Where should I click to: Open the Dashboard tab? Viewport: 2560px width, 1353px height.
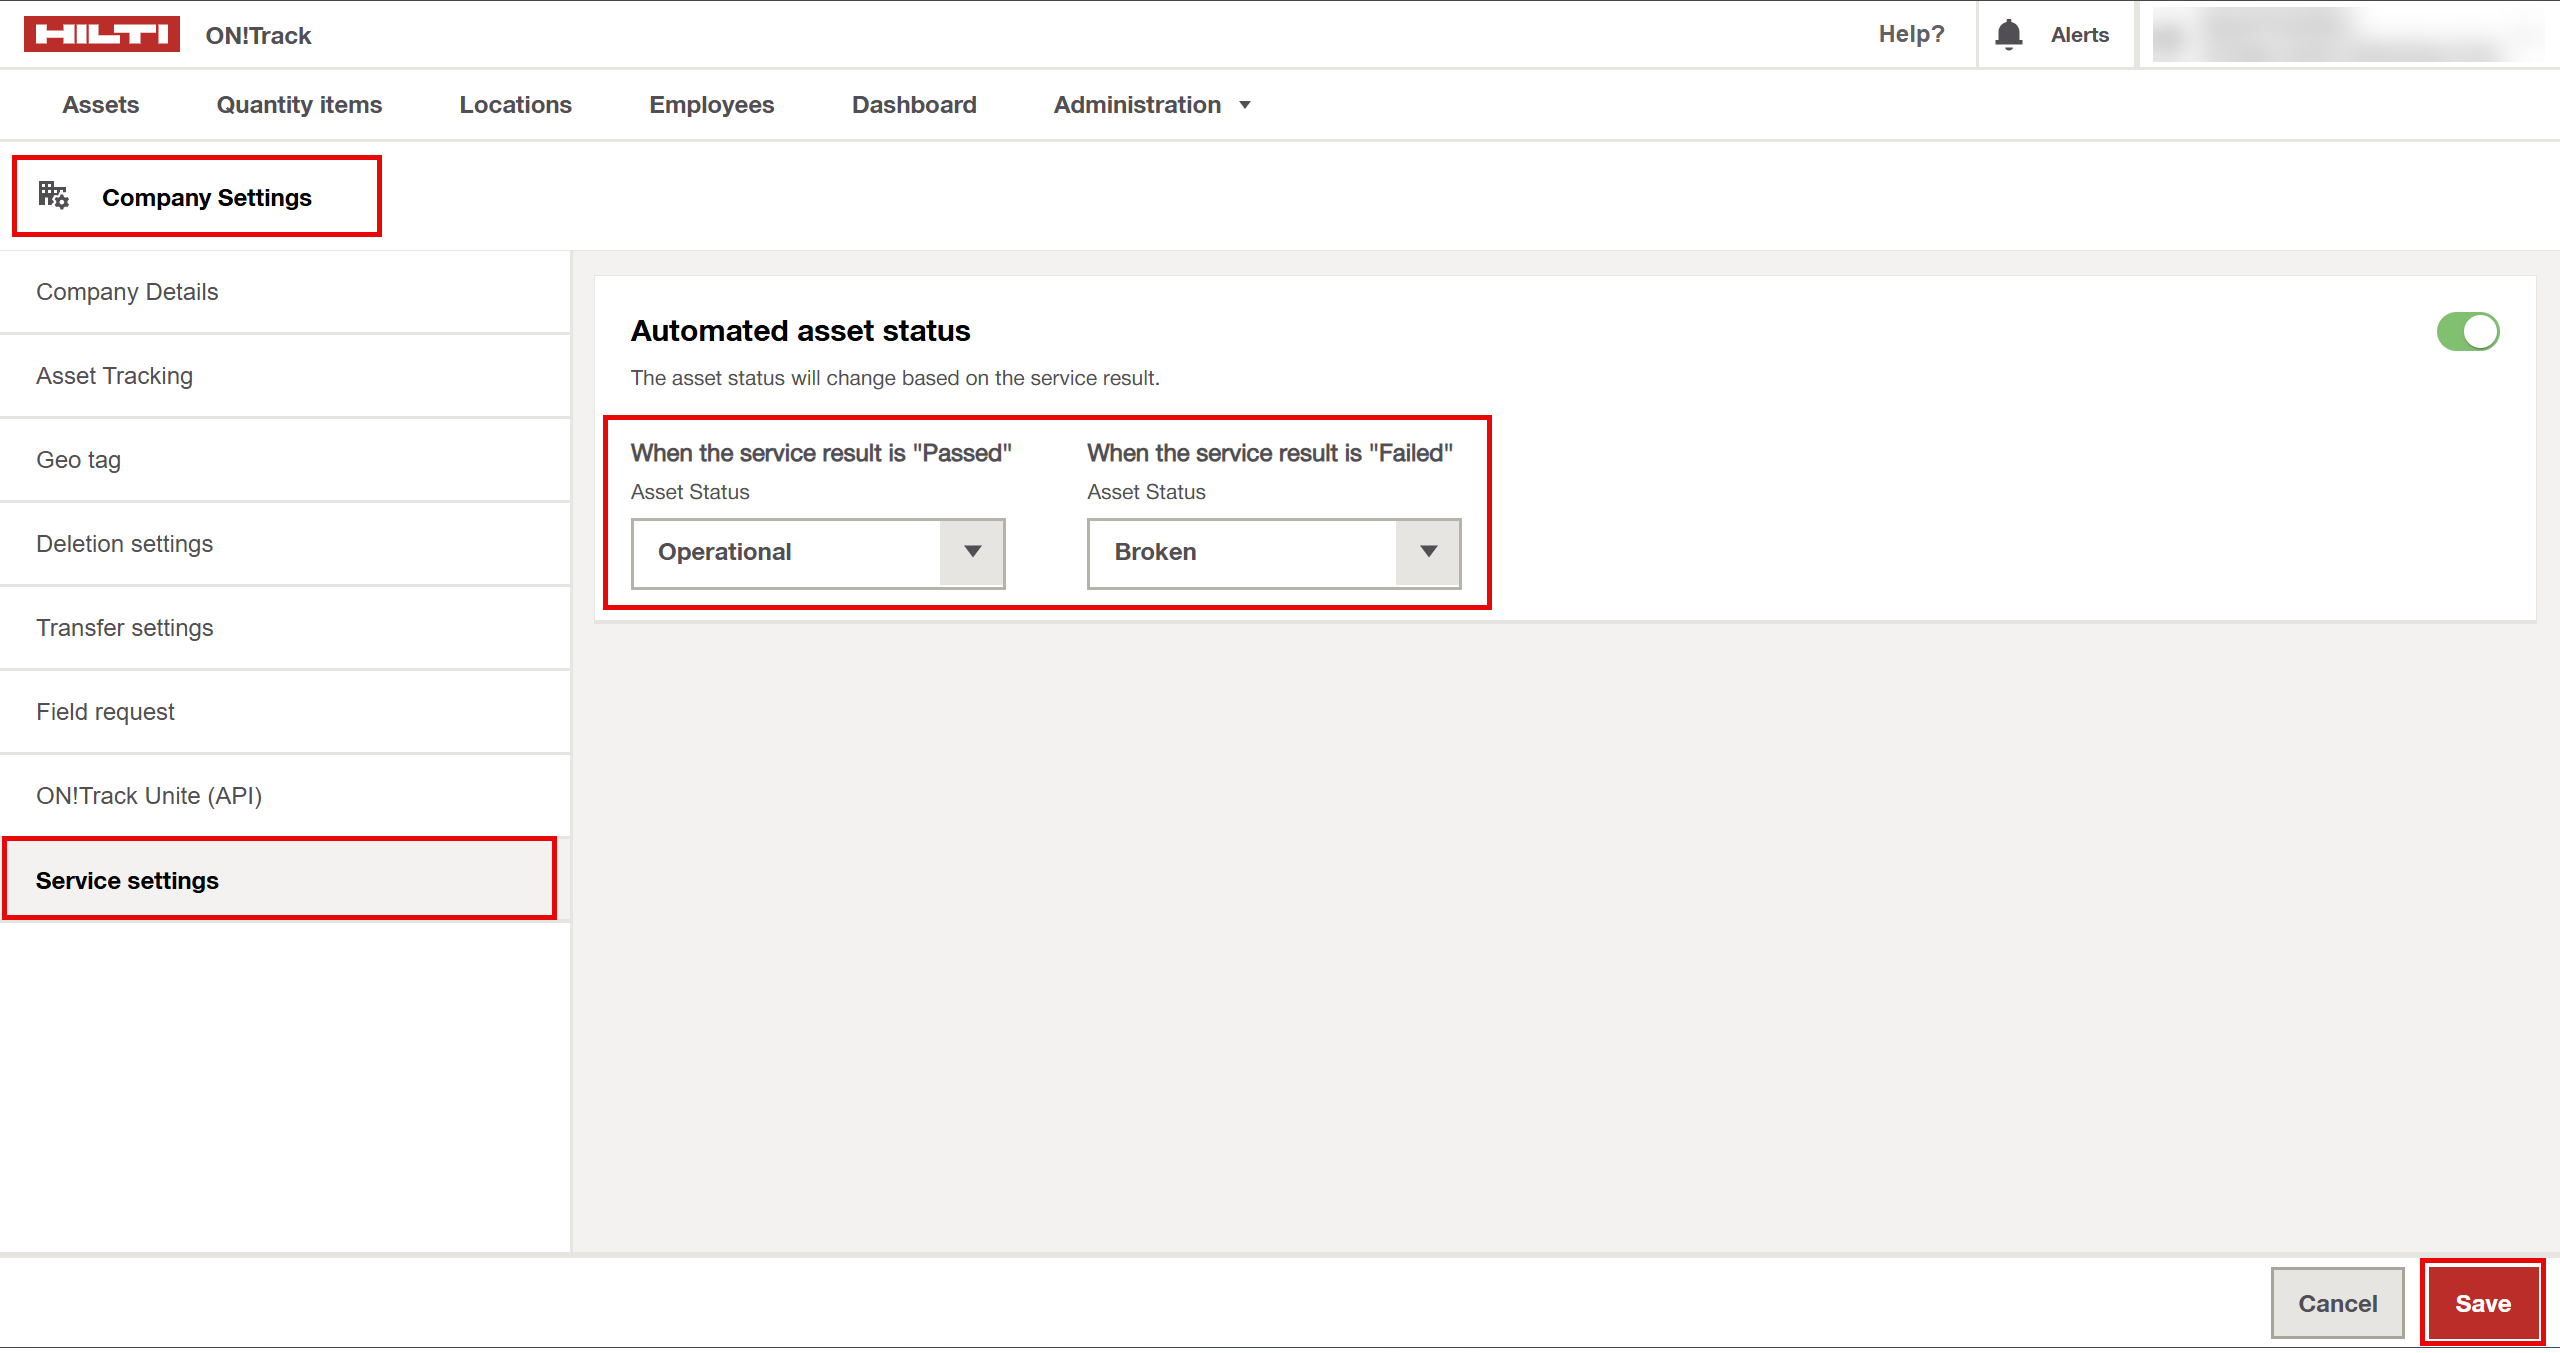[x=913, y=105]
